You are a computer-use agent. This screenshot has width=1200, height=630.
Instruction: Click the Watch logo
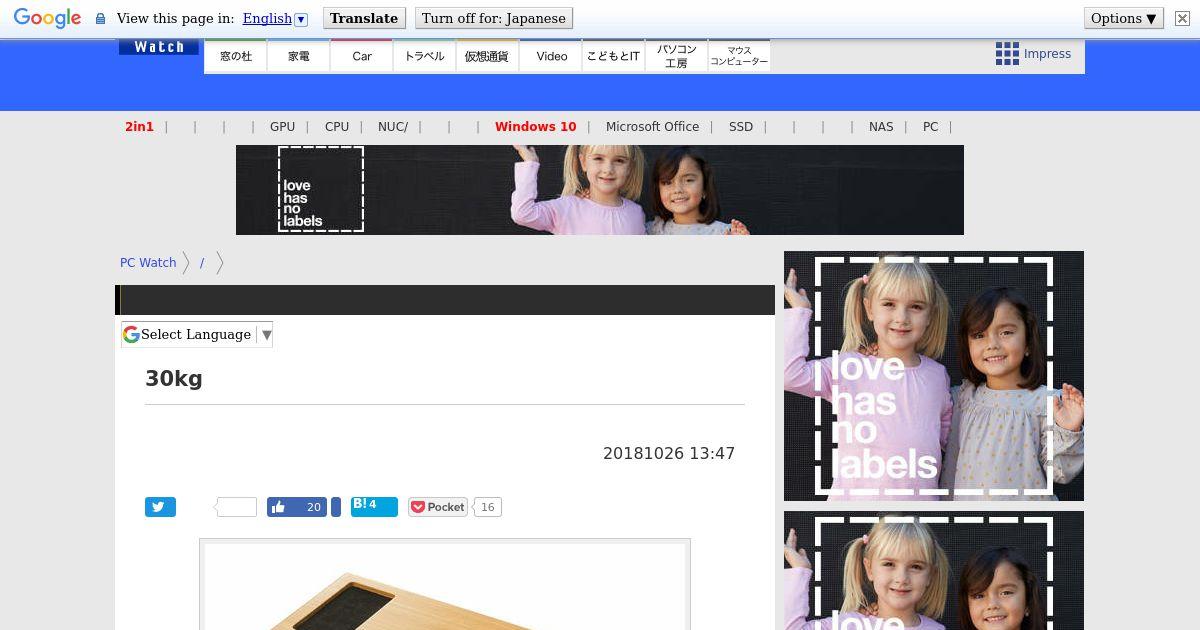click(159, 47)
